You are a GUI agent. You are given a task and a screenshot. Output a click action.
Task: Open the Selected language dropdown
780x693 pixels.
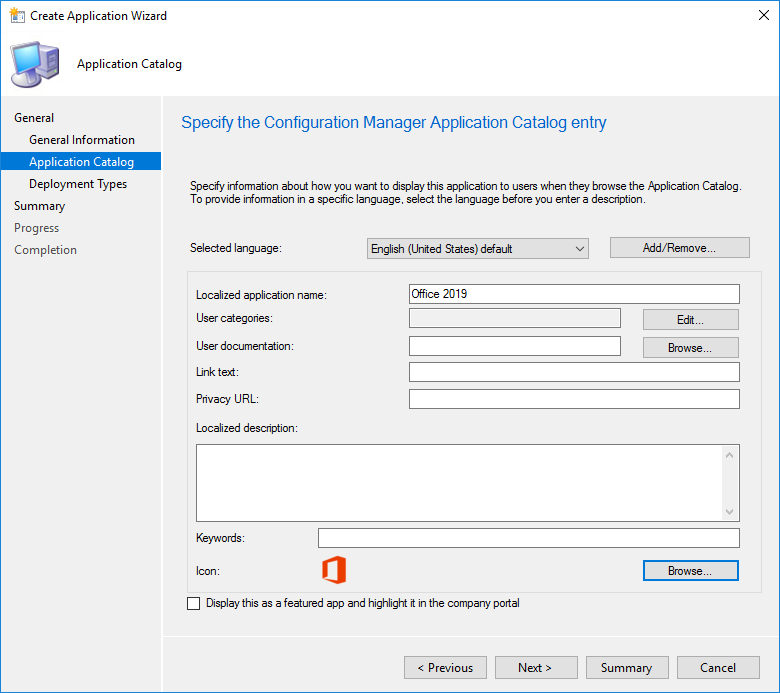coord(478,248)
